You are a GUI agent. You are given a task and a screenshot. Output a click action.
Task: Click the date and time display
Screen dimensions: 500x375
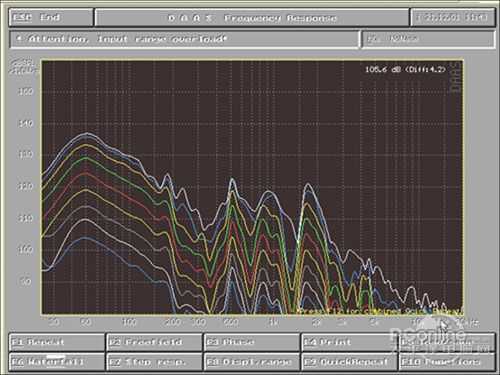pyautogui.click(x=453, y=17)
